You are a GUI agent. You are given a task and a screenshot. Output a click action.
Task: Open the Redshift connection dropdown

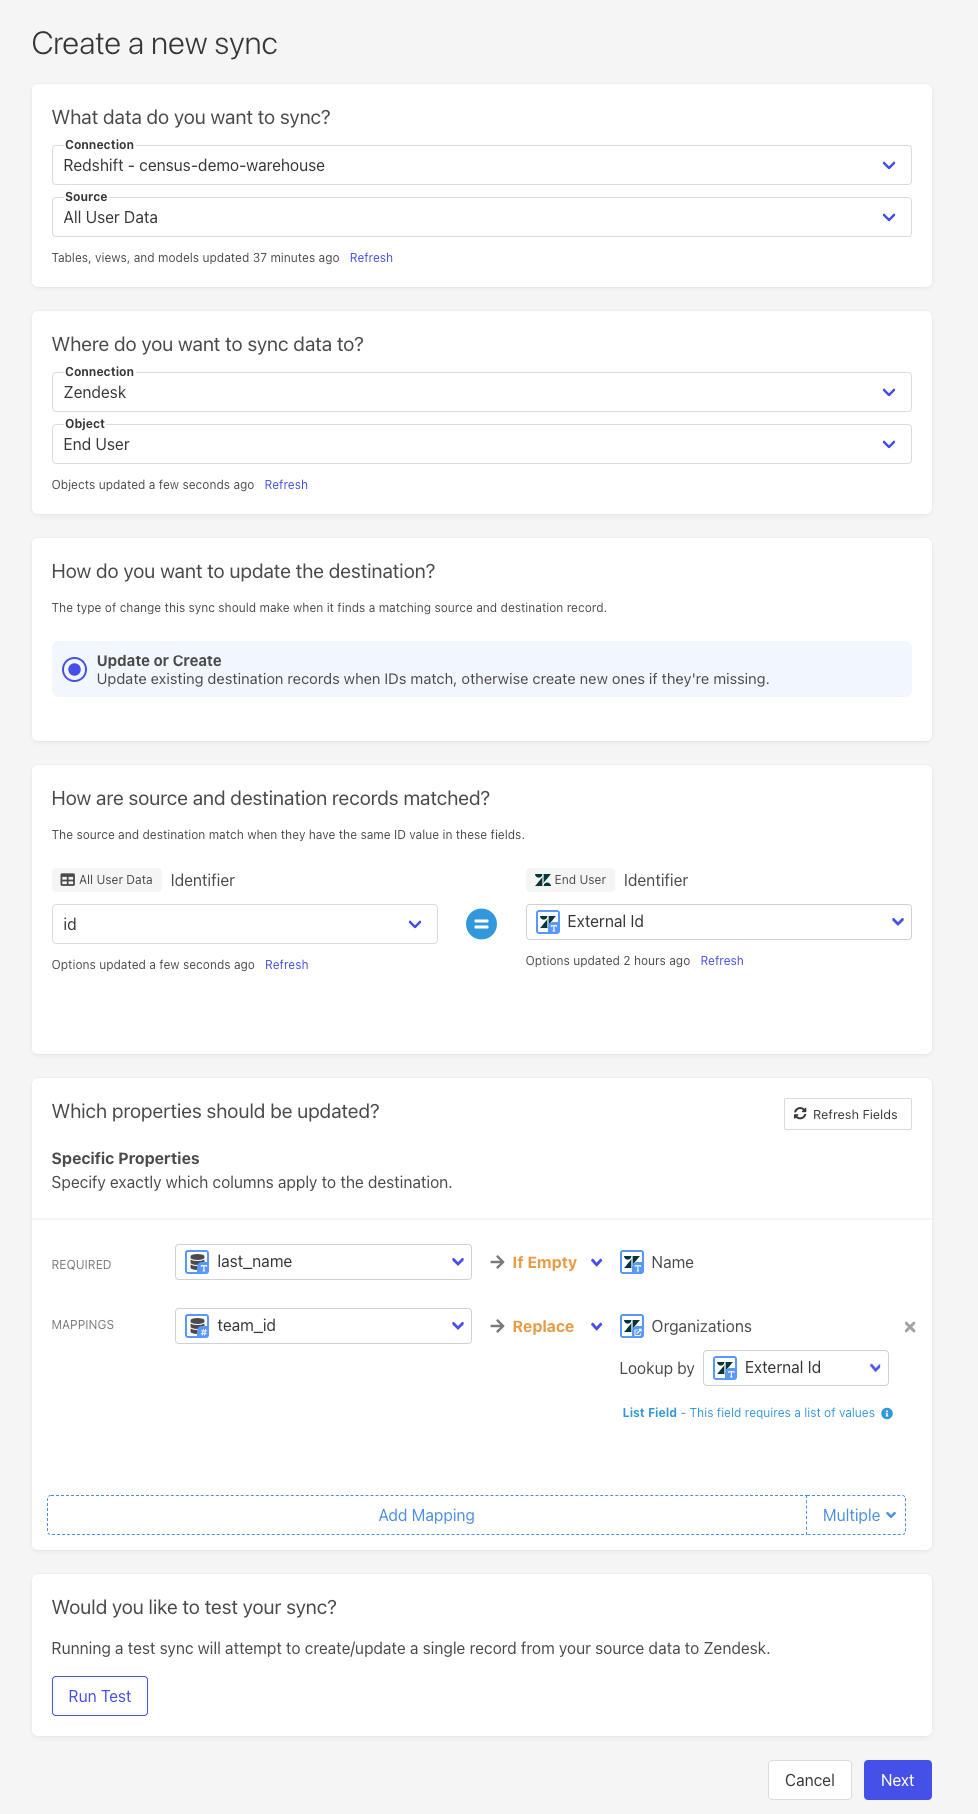coord(481,165)
